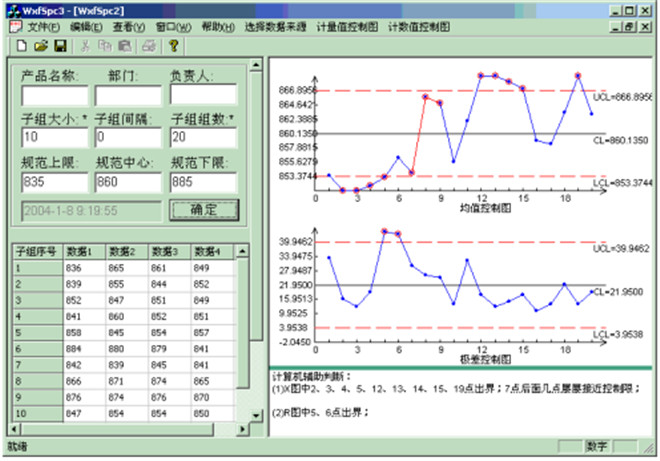This screenshot has width=660, height=461.
Task: Click the Save floppy disk icon
Action: tap(59, 46)
